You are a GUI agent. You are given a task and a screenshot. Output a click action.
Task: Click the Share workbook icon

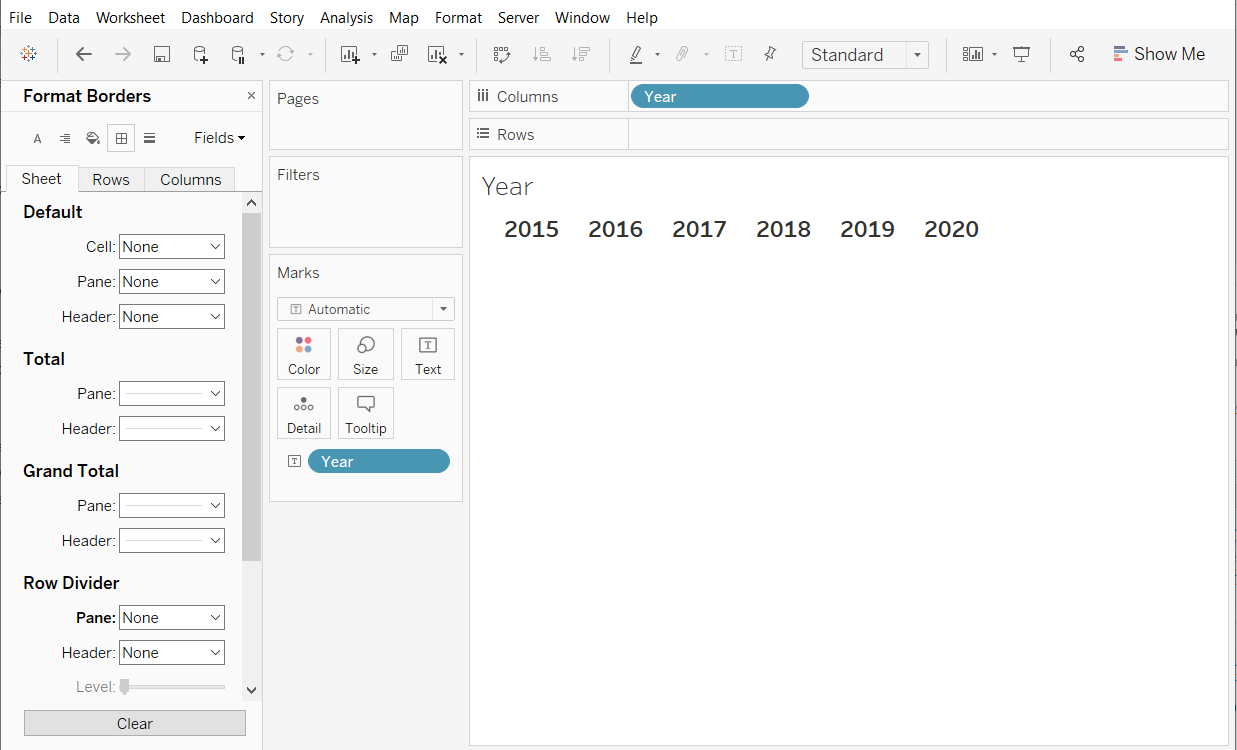pos(1077,55)
